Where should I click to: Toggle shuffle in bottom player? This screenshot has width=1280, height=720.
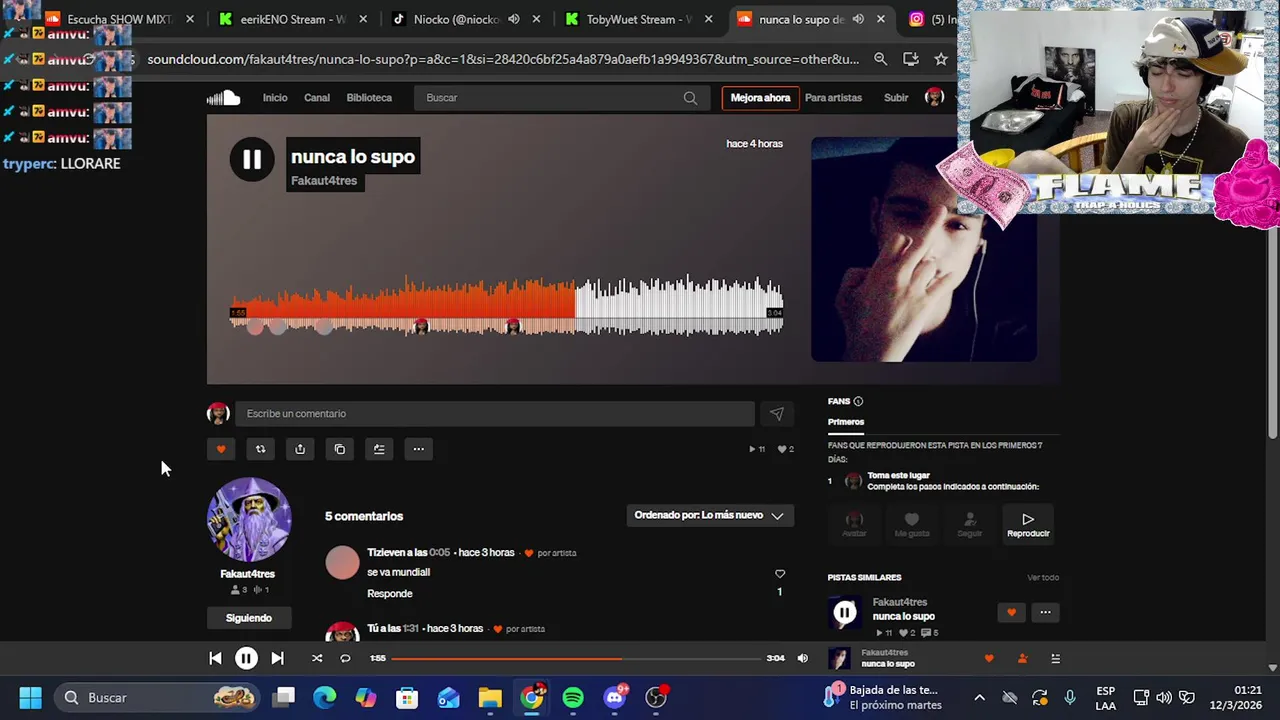317,658
